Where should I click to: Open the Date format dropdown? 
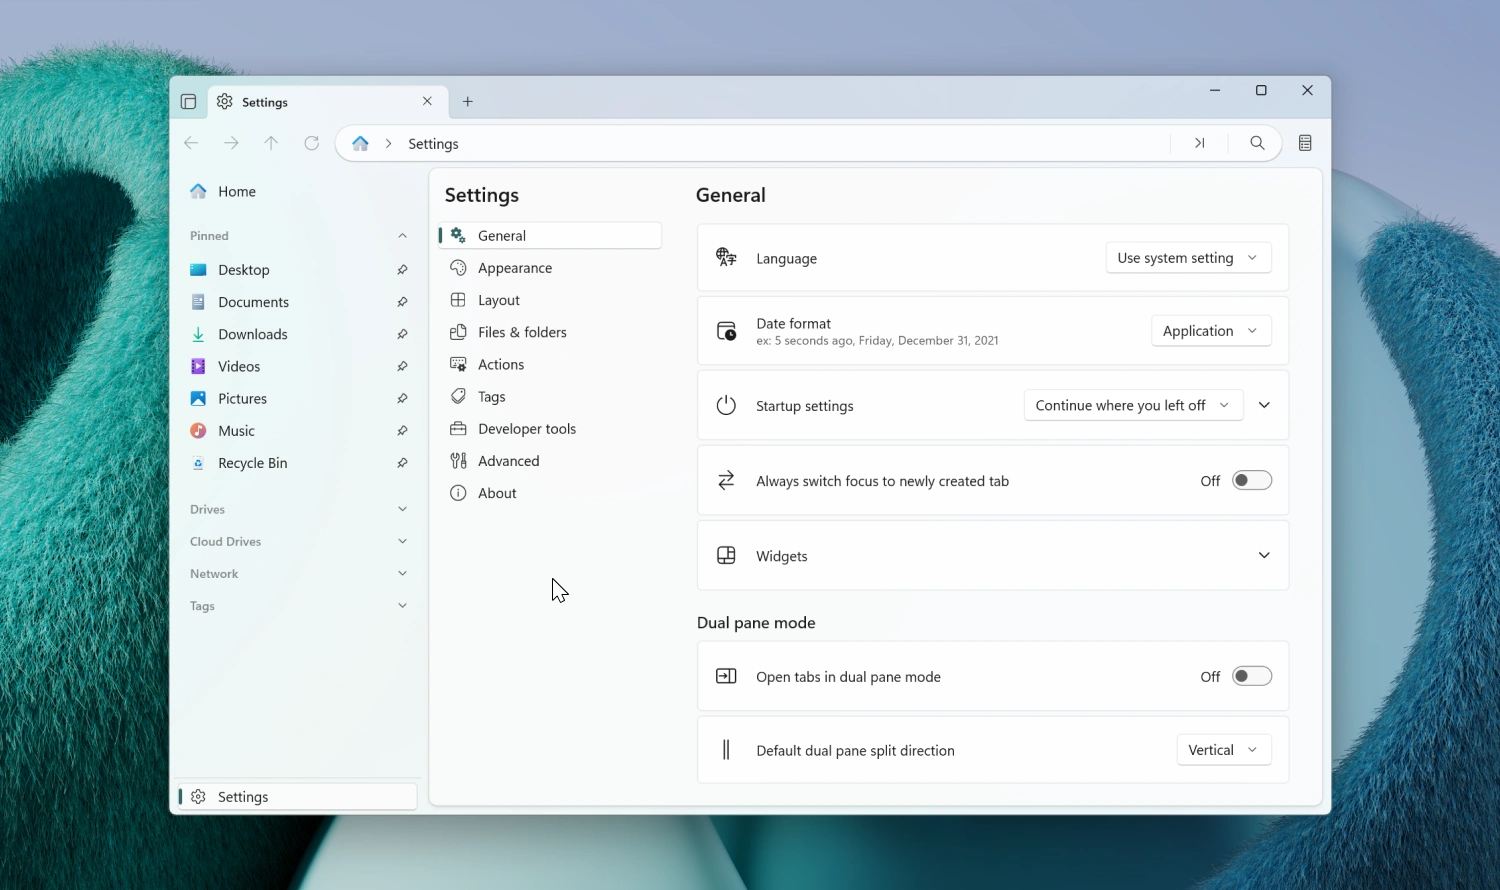click(x=1211, y=331)
